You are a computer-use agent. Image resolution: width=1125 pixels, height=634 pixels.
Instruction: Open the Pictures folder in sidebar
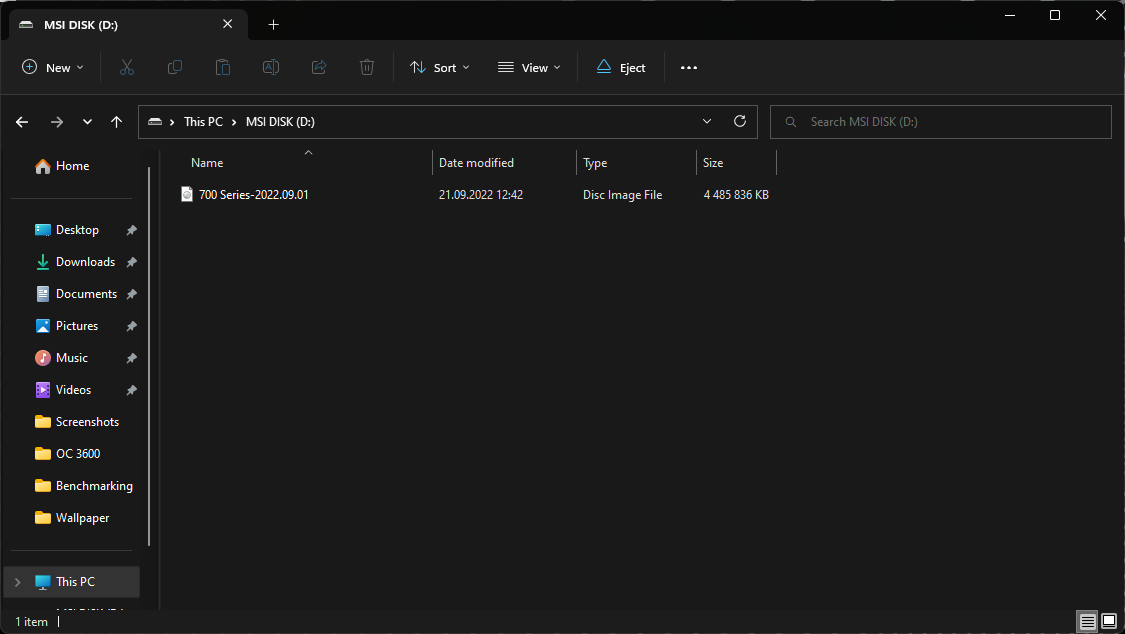click(x=75, y=325)
